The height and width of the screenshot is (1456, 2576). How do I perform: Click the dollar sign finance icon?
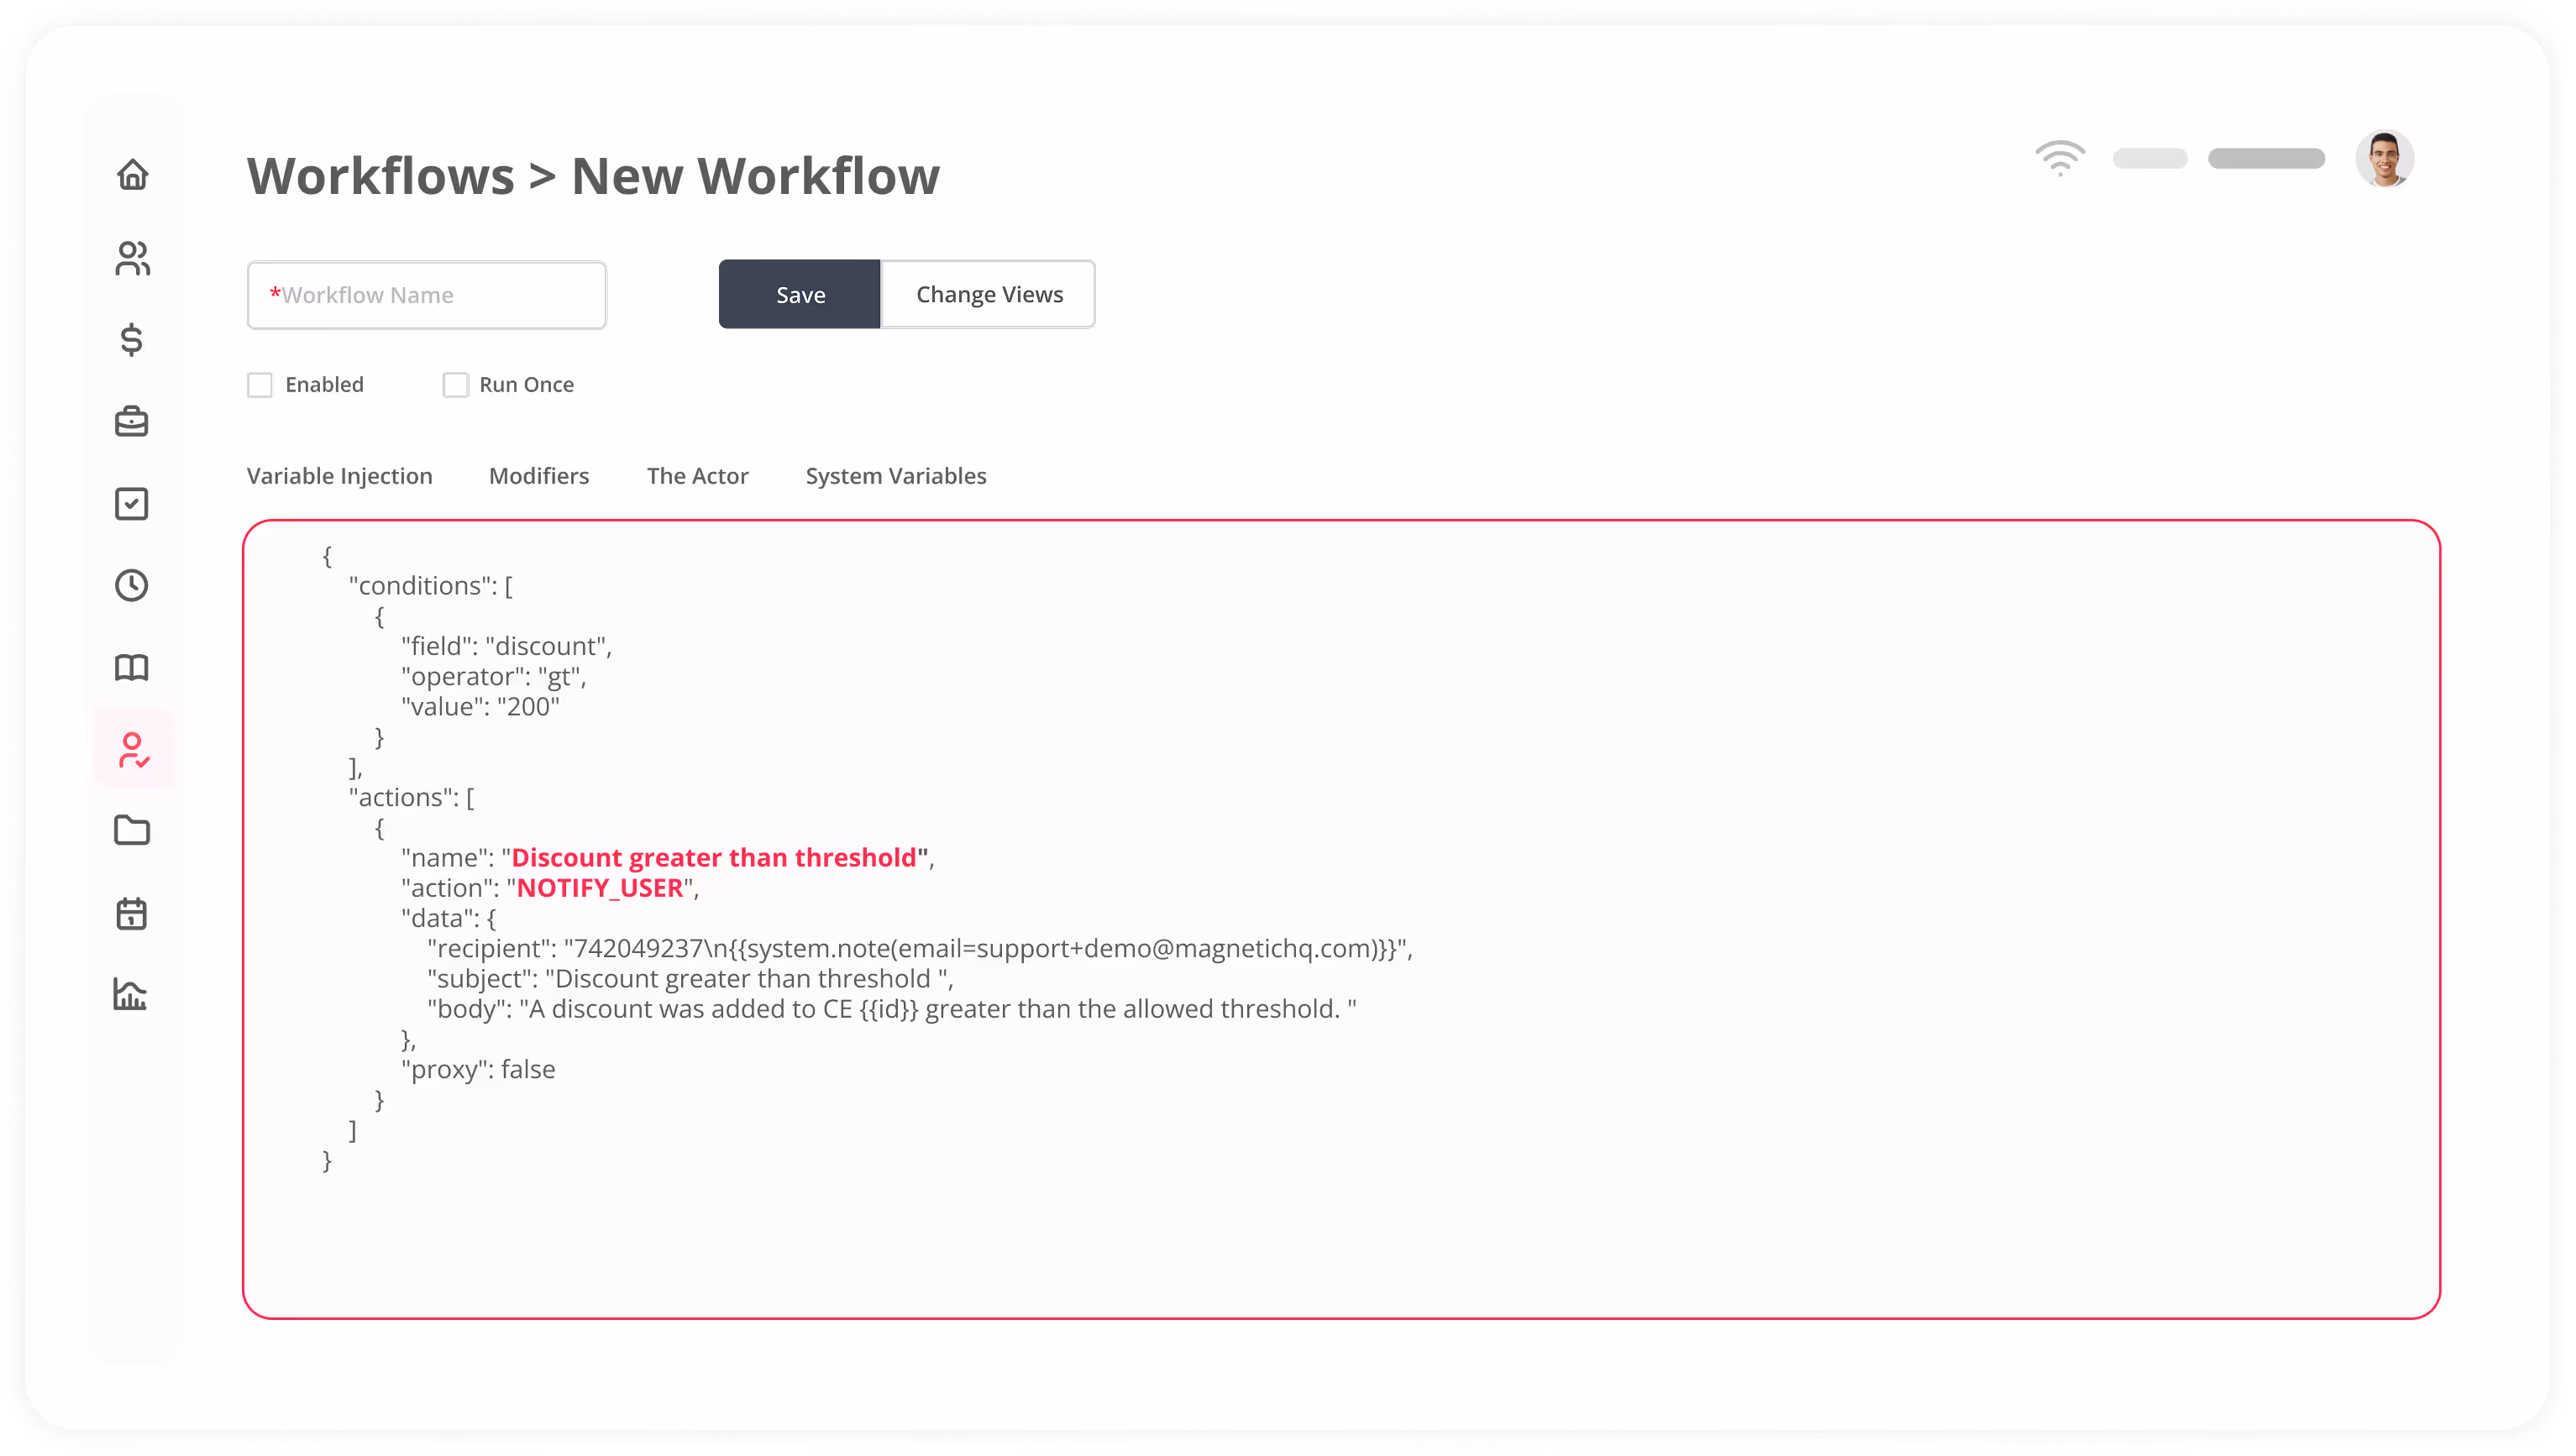click(x=132, y=340)
